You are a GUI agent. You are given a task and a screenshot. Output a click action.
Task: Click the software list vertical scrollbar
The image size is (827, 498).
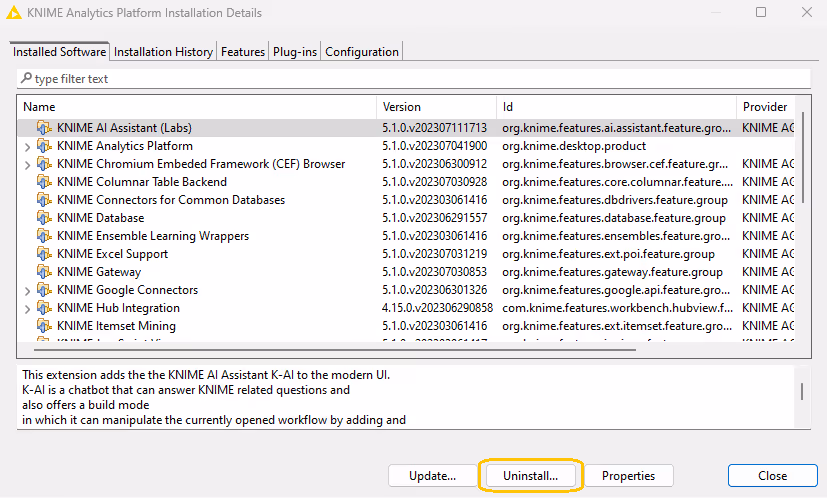click(803, 157)
